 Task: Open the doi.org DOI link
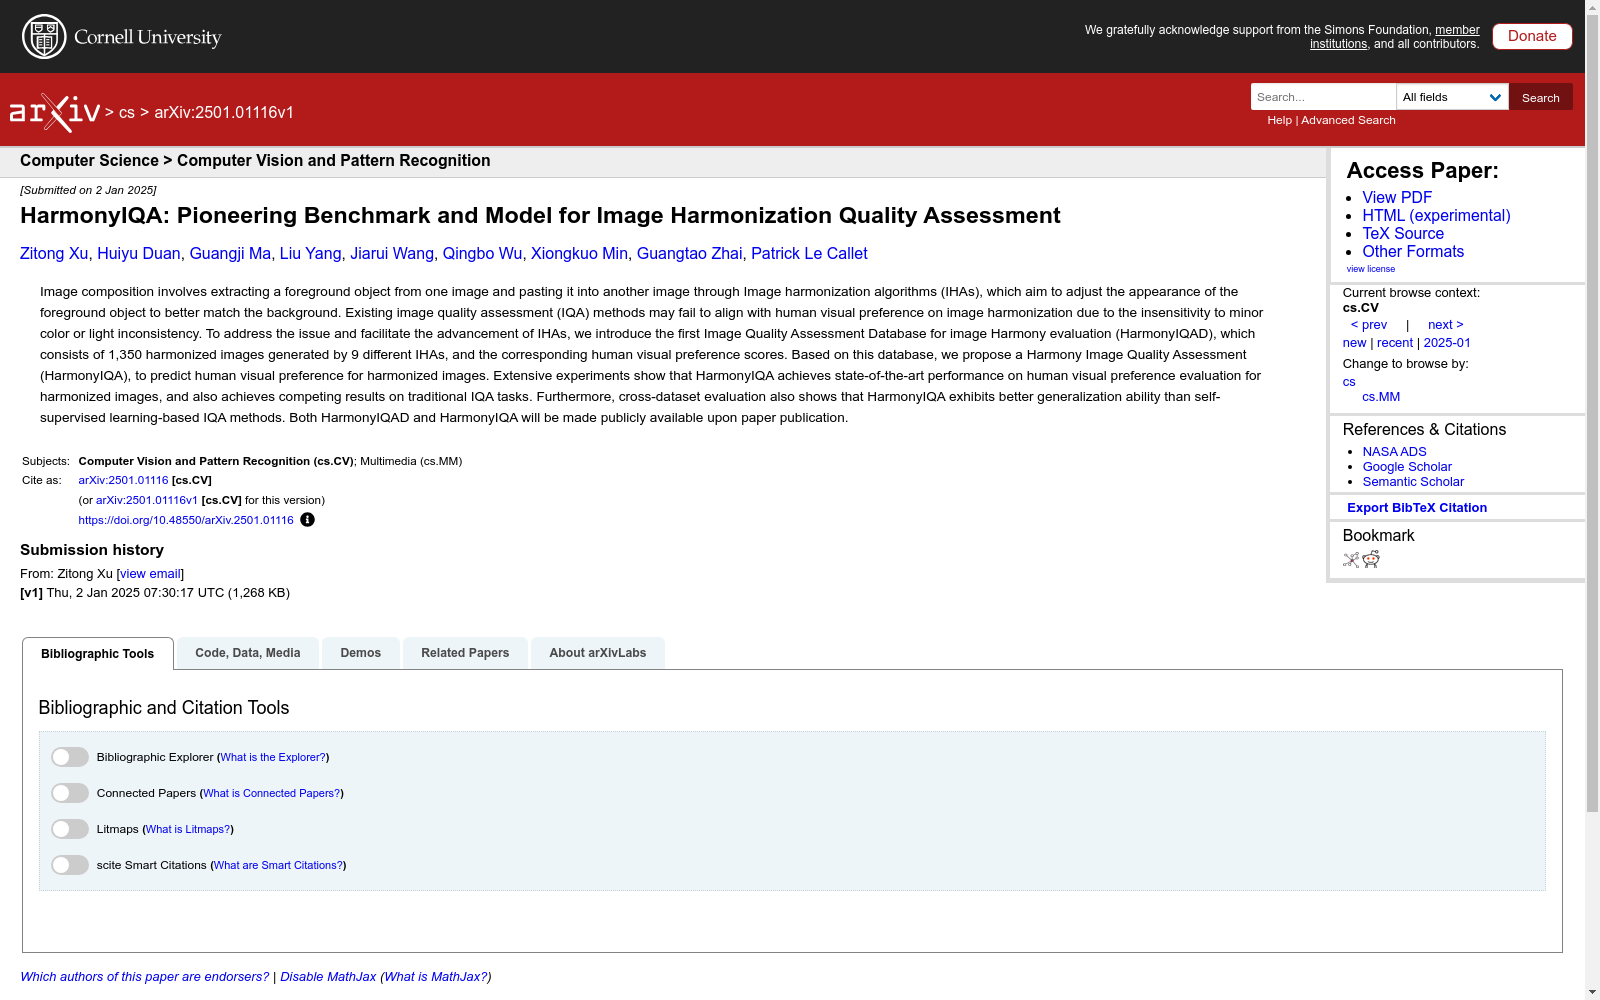pyautogui.click(x=186, y=521)
